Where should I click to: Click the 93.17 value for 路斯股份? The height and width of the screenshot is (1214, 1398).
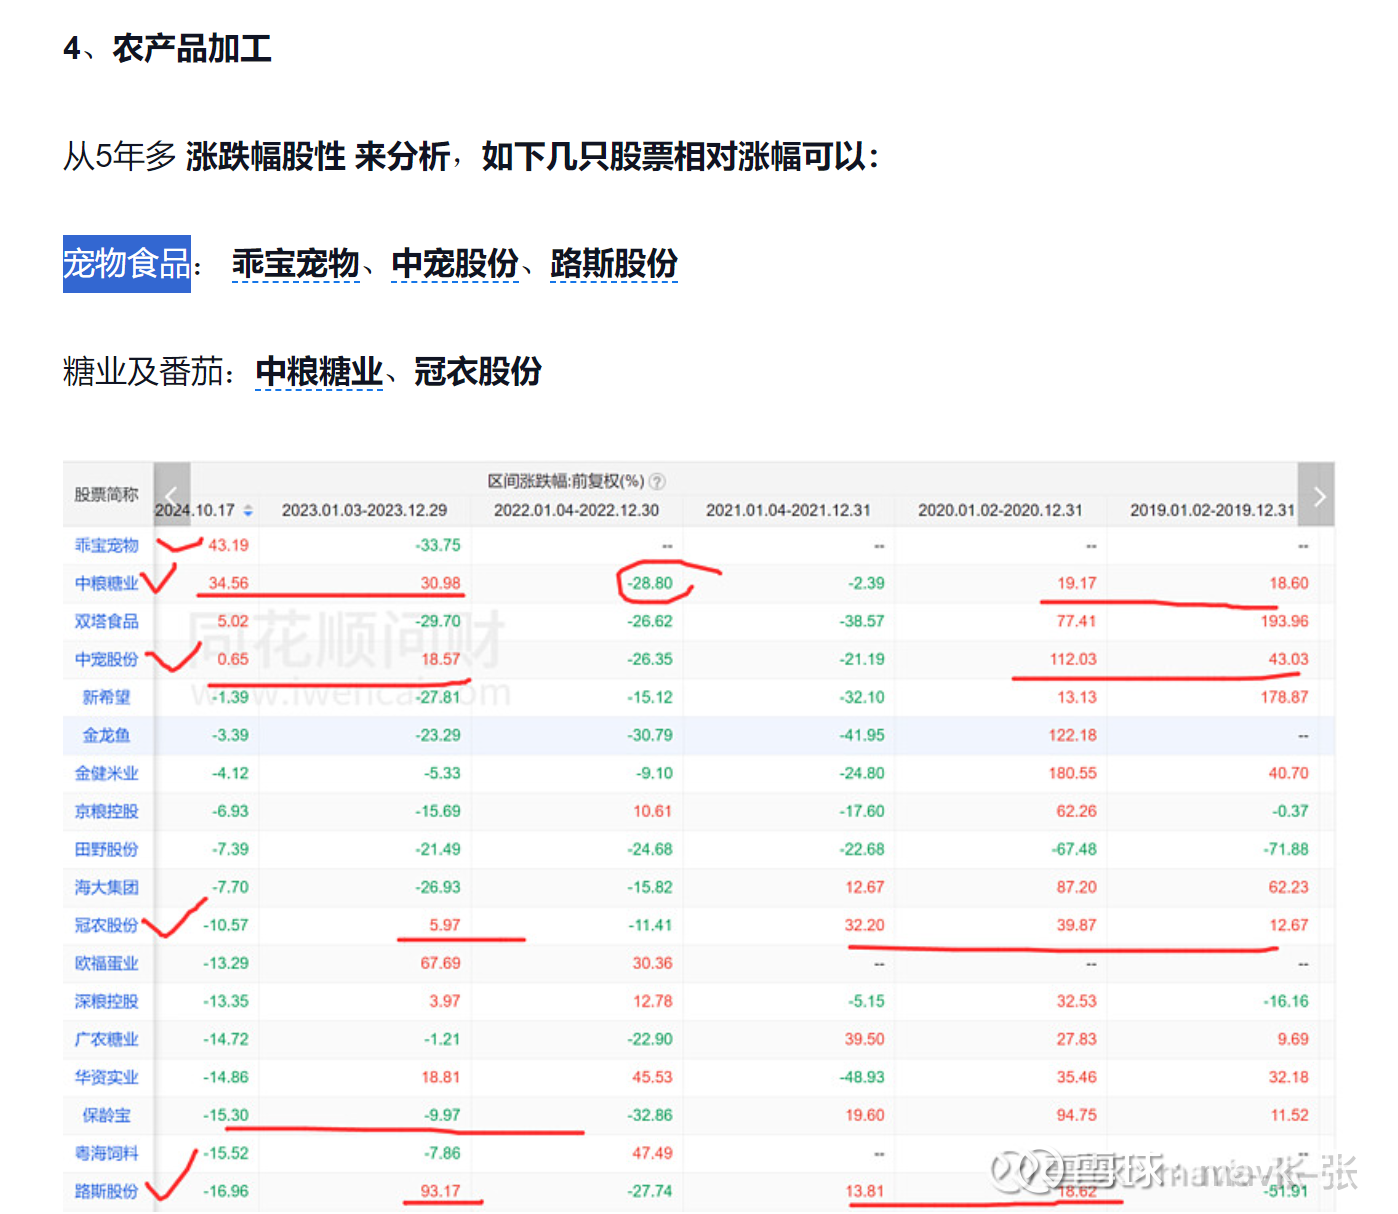tap(441, 1191)
